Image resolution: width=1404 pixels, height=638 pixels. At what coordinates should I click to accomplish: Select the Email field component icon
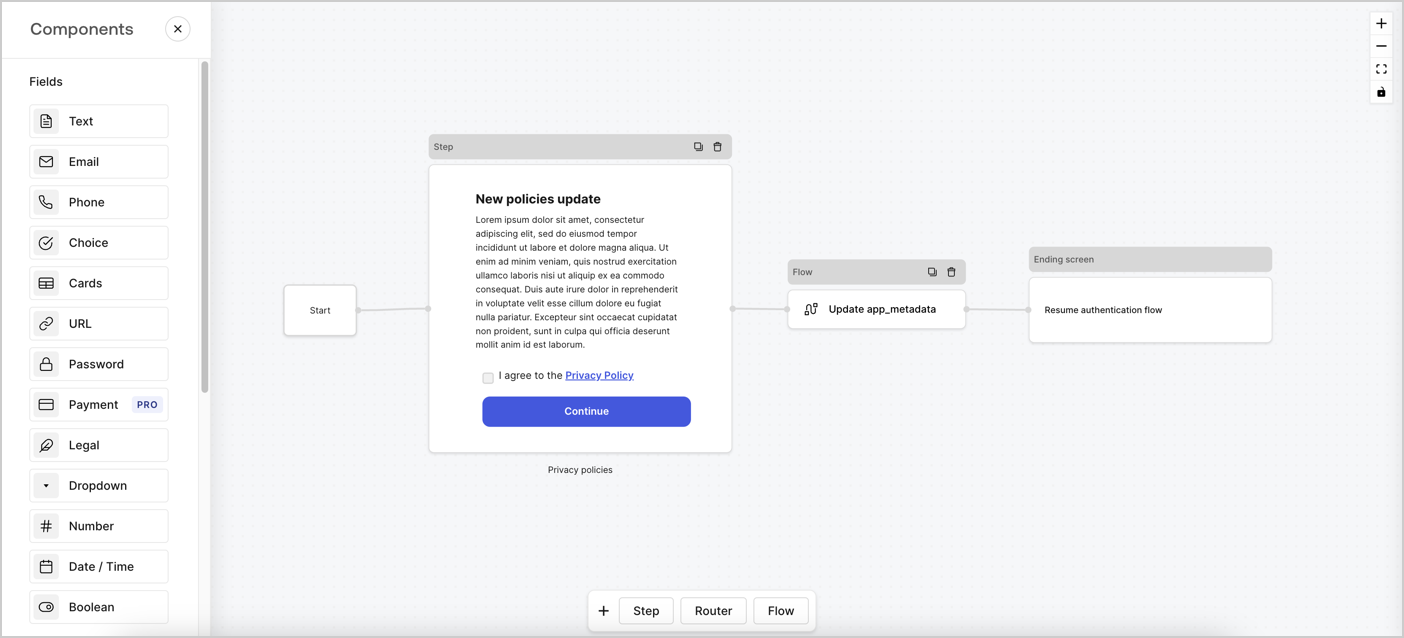(x=46, y=161)
